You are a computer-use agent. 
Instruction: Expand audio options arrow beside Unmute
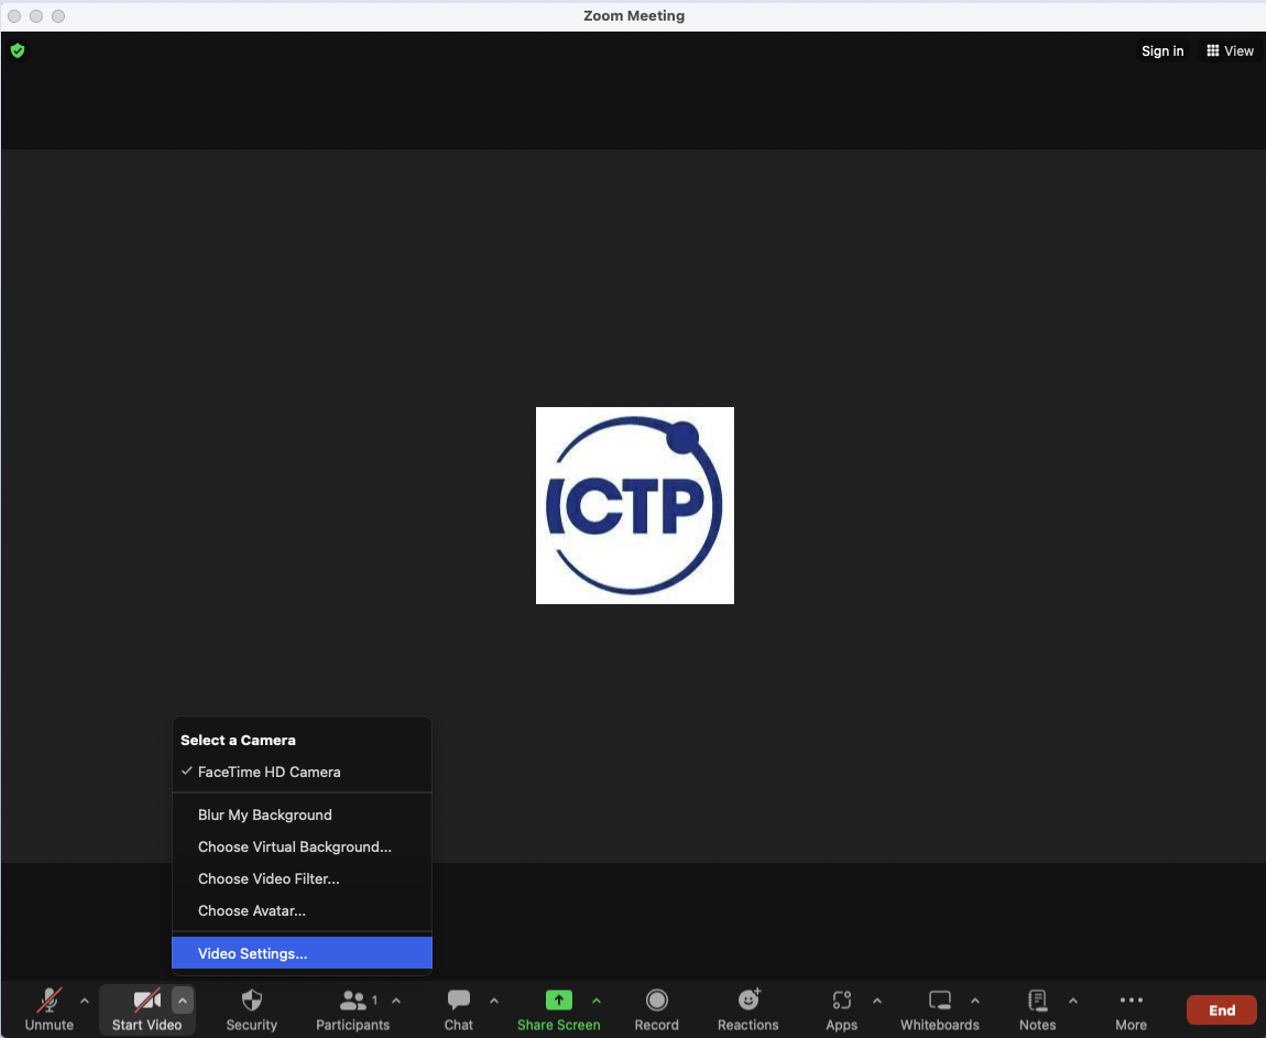coord(84,1000)
